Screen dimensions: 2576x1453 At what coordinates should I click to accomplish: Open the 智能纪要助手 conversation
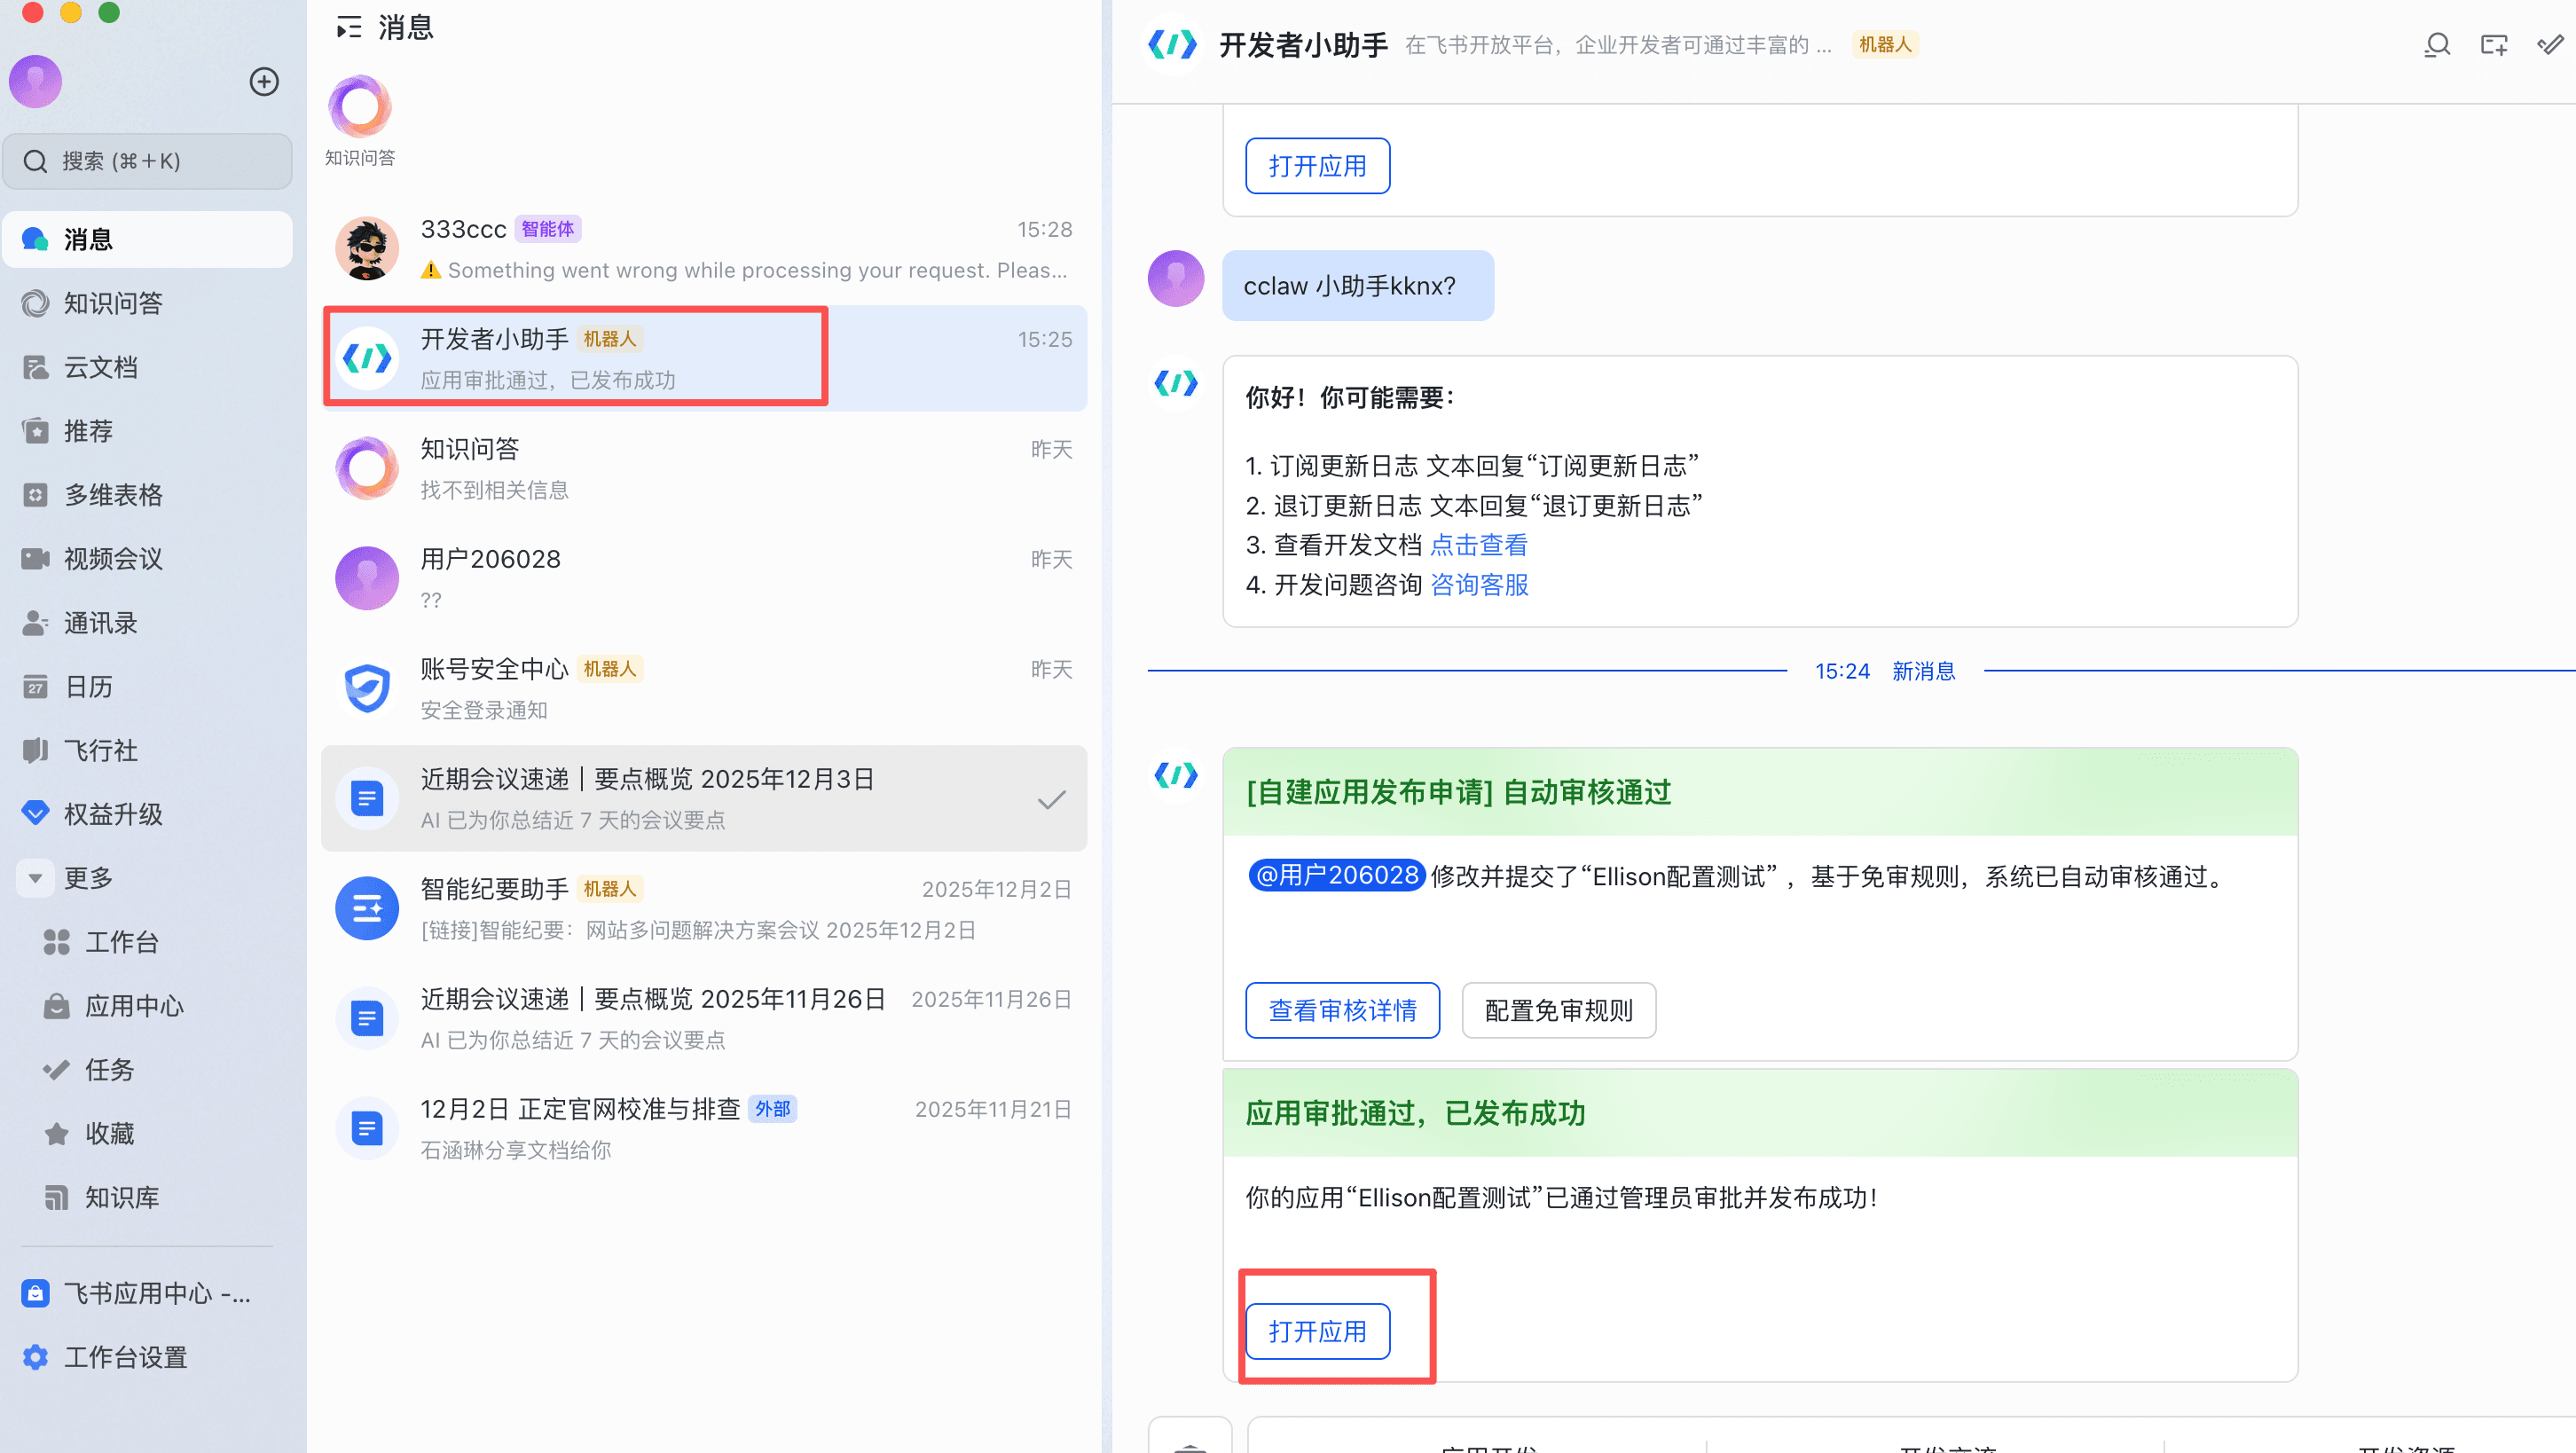click(x=704, y=908)
